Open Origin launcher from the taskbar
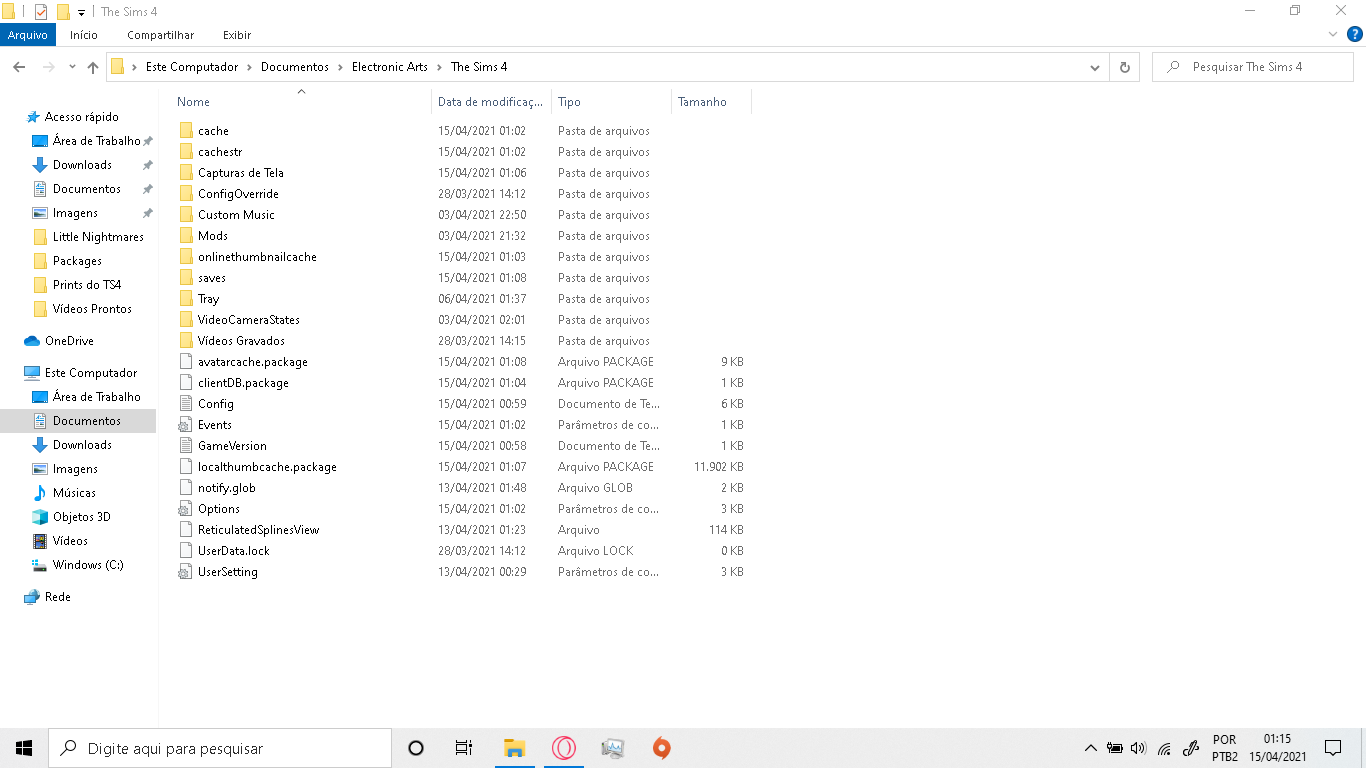 click(661, 748)
